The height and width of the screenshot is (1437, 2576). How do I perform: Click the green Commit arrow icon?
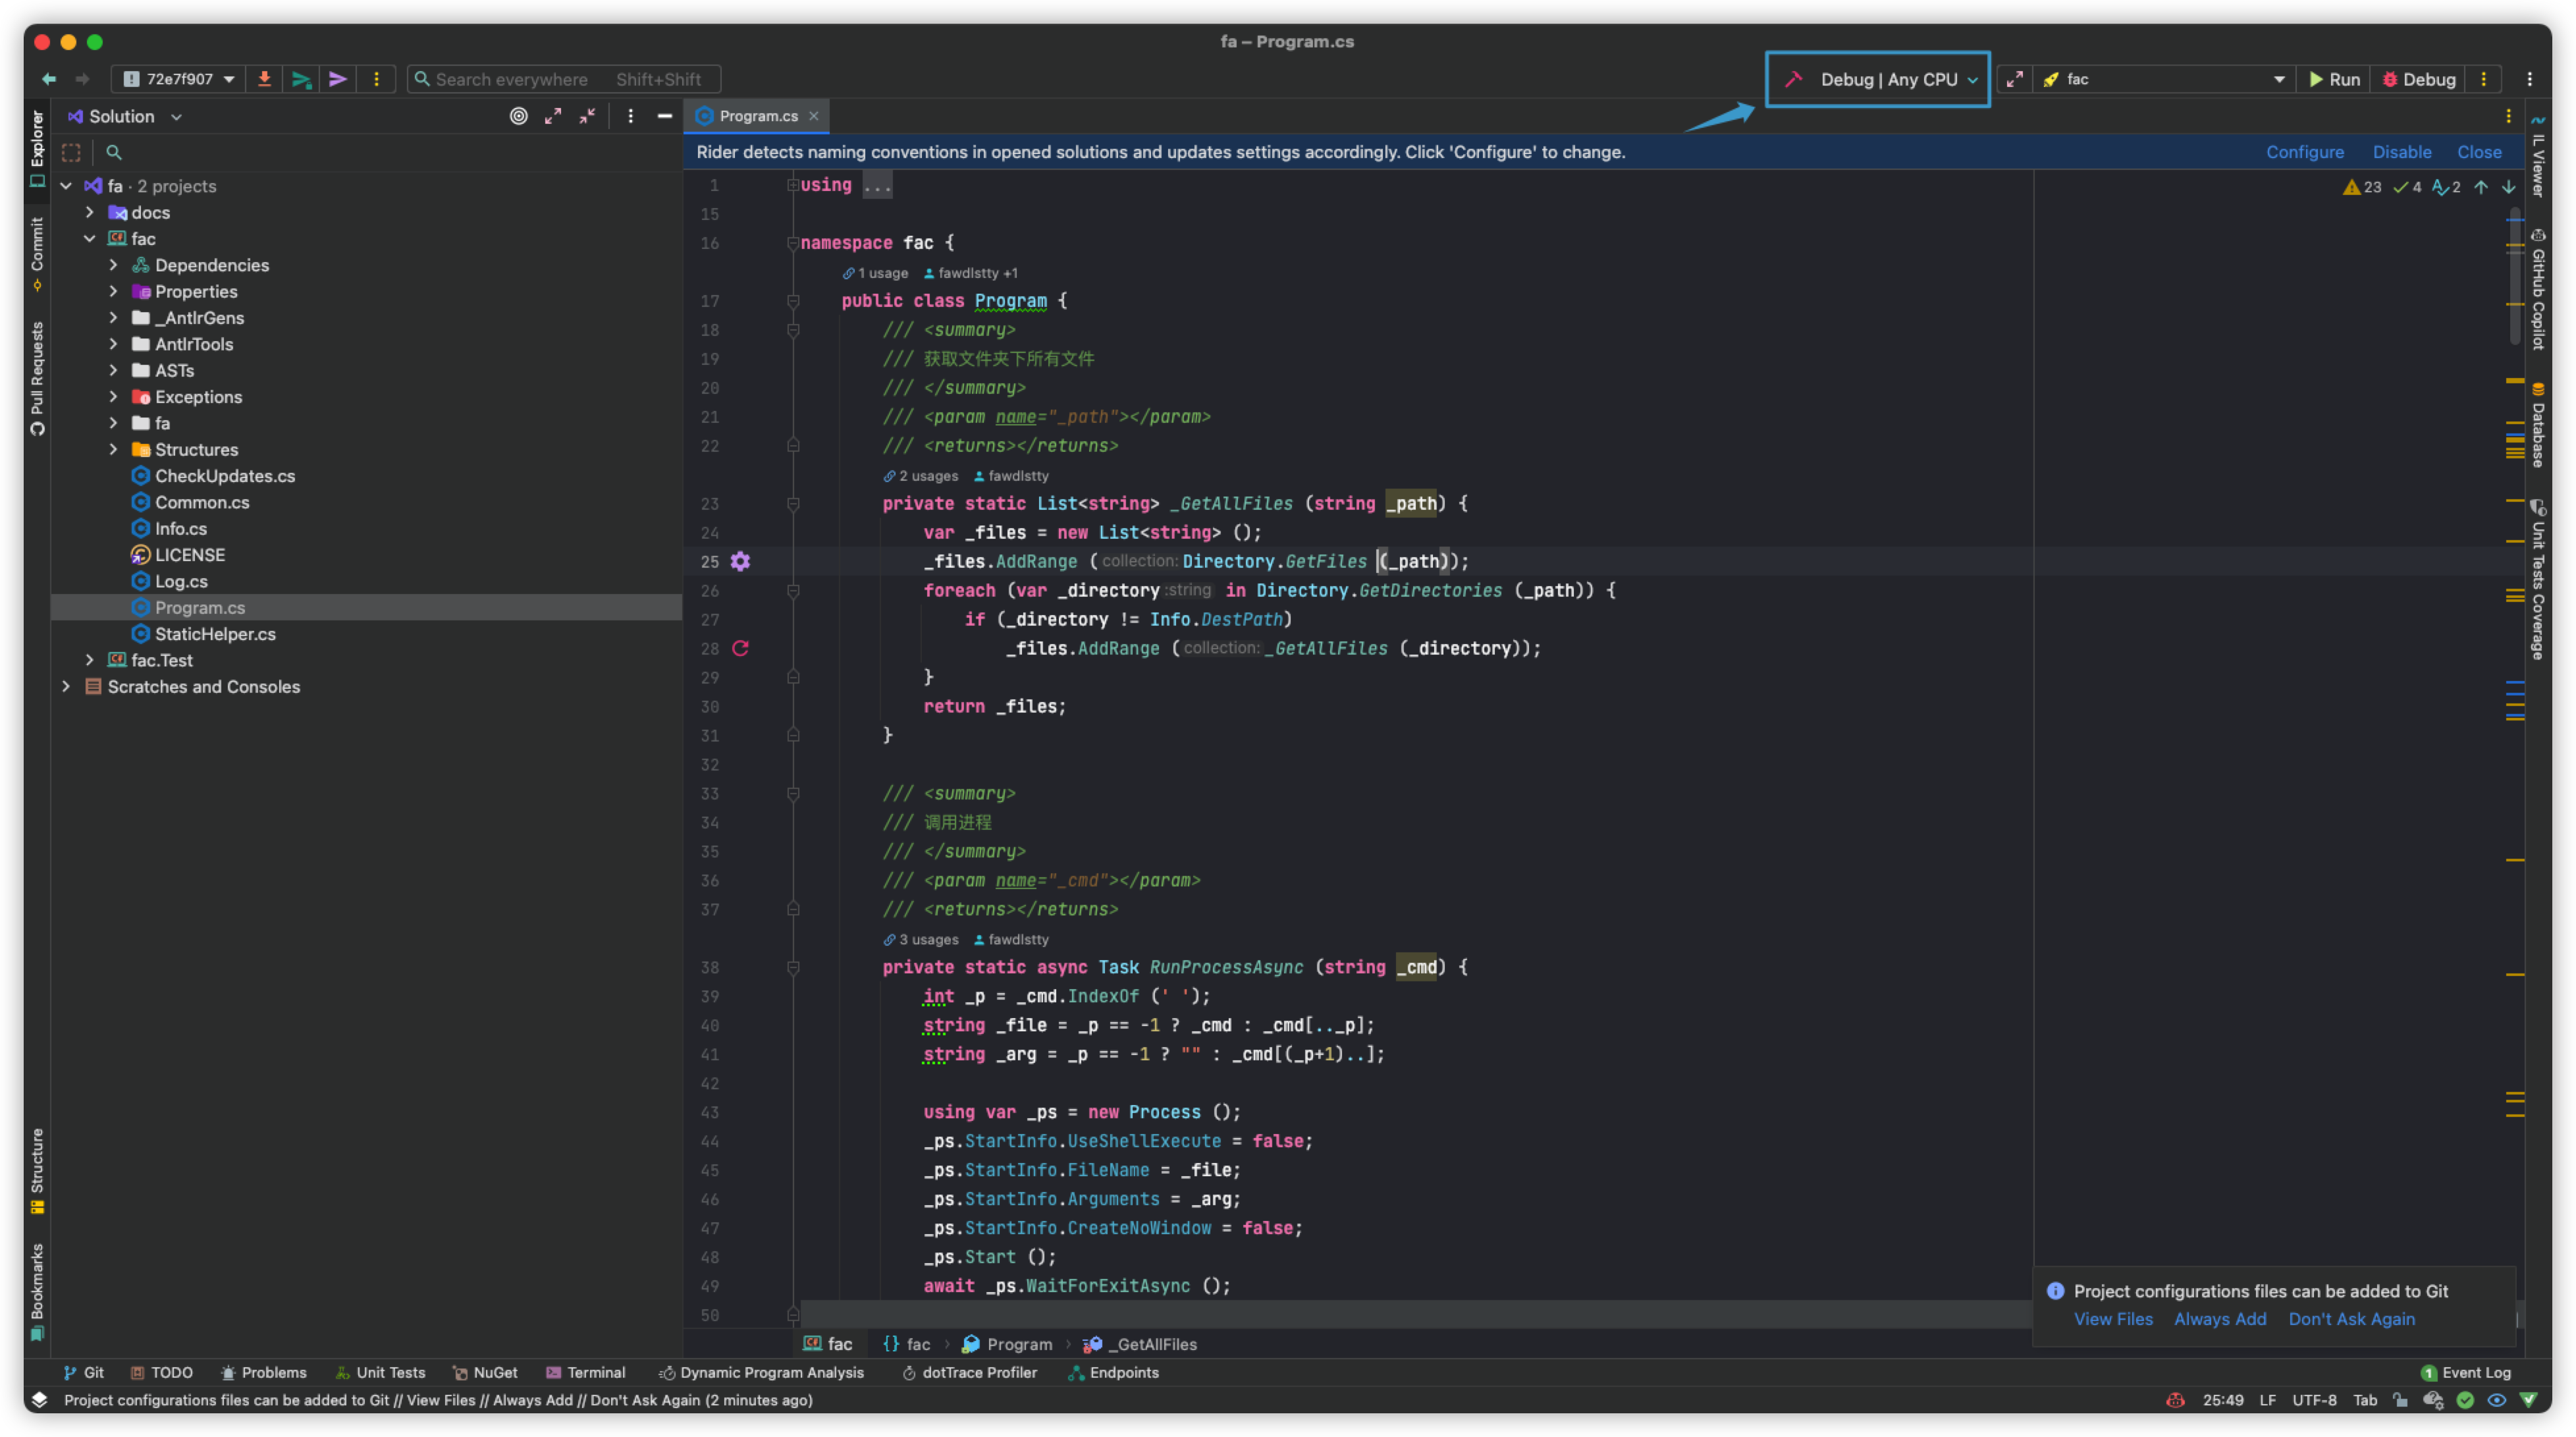pyautogui.click(x=301, y=79)
